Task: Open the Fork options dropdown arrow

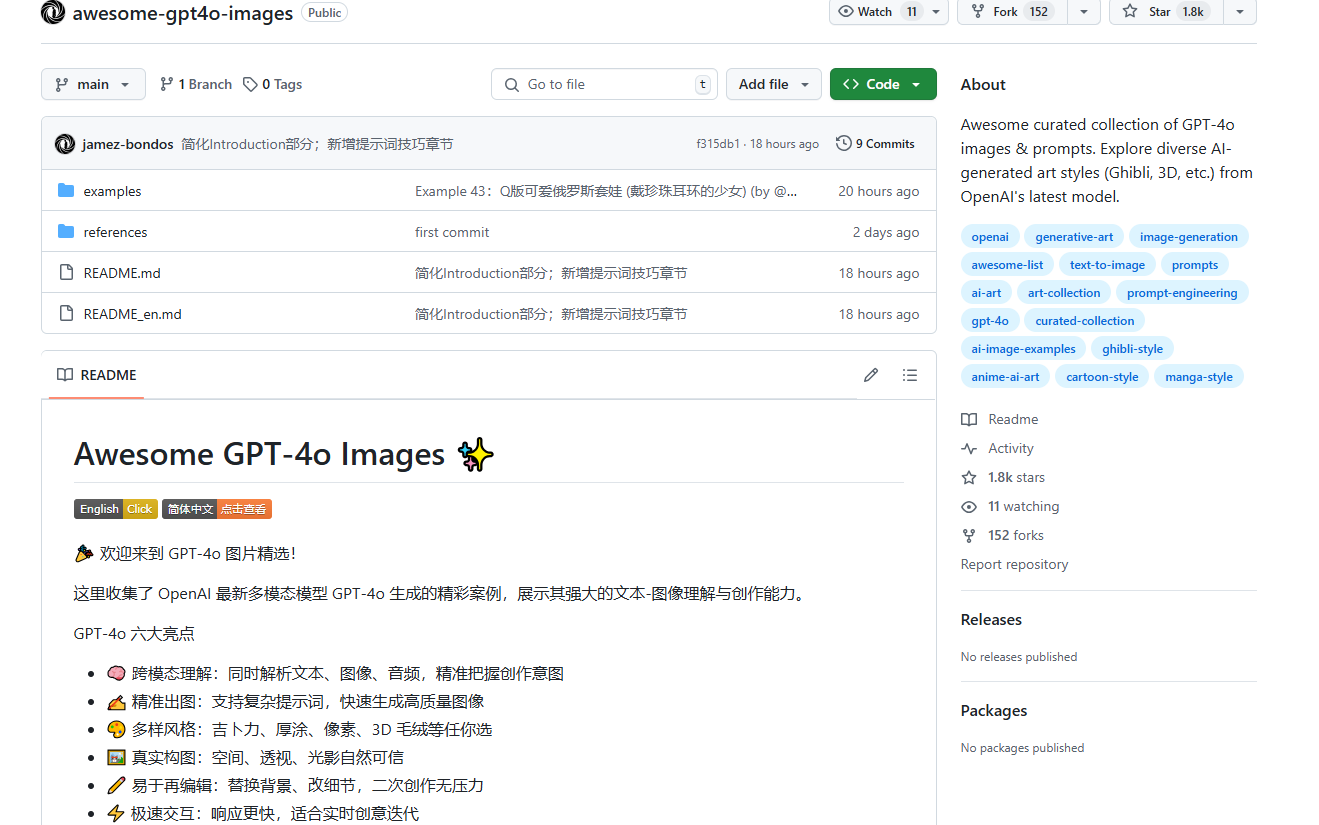Action: coord(1084,11)
